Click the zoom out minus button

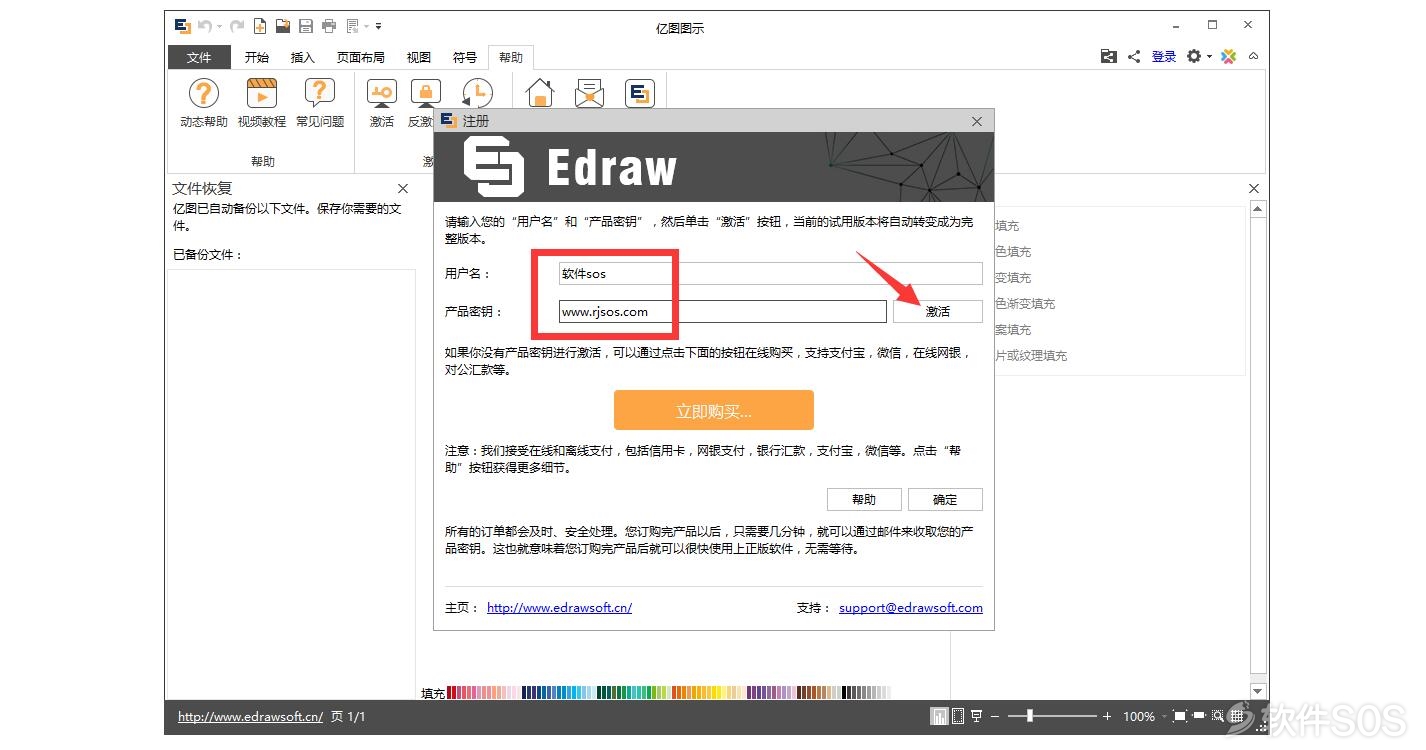pyautogui.click(x=996, y=716)
